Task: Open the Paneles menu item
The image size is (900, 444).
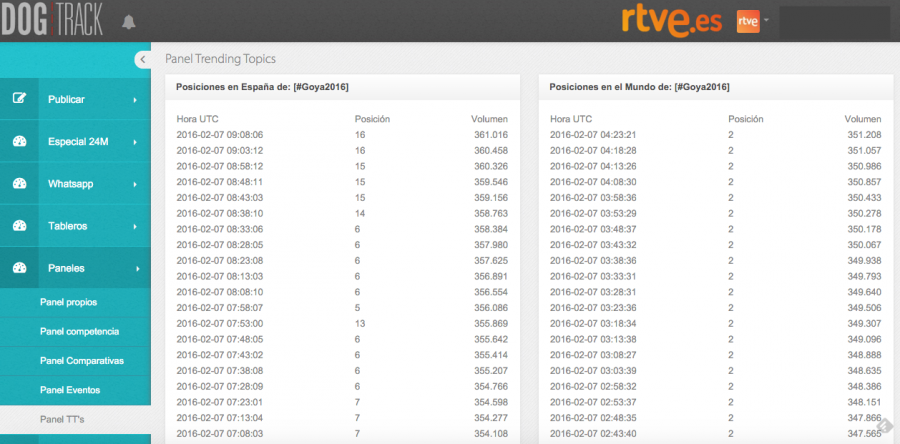Action: (75, 268)
